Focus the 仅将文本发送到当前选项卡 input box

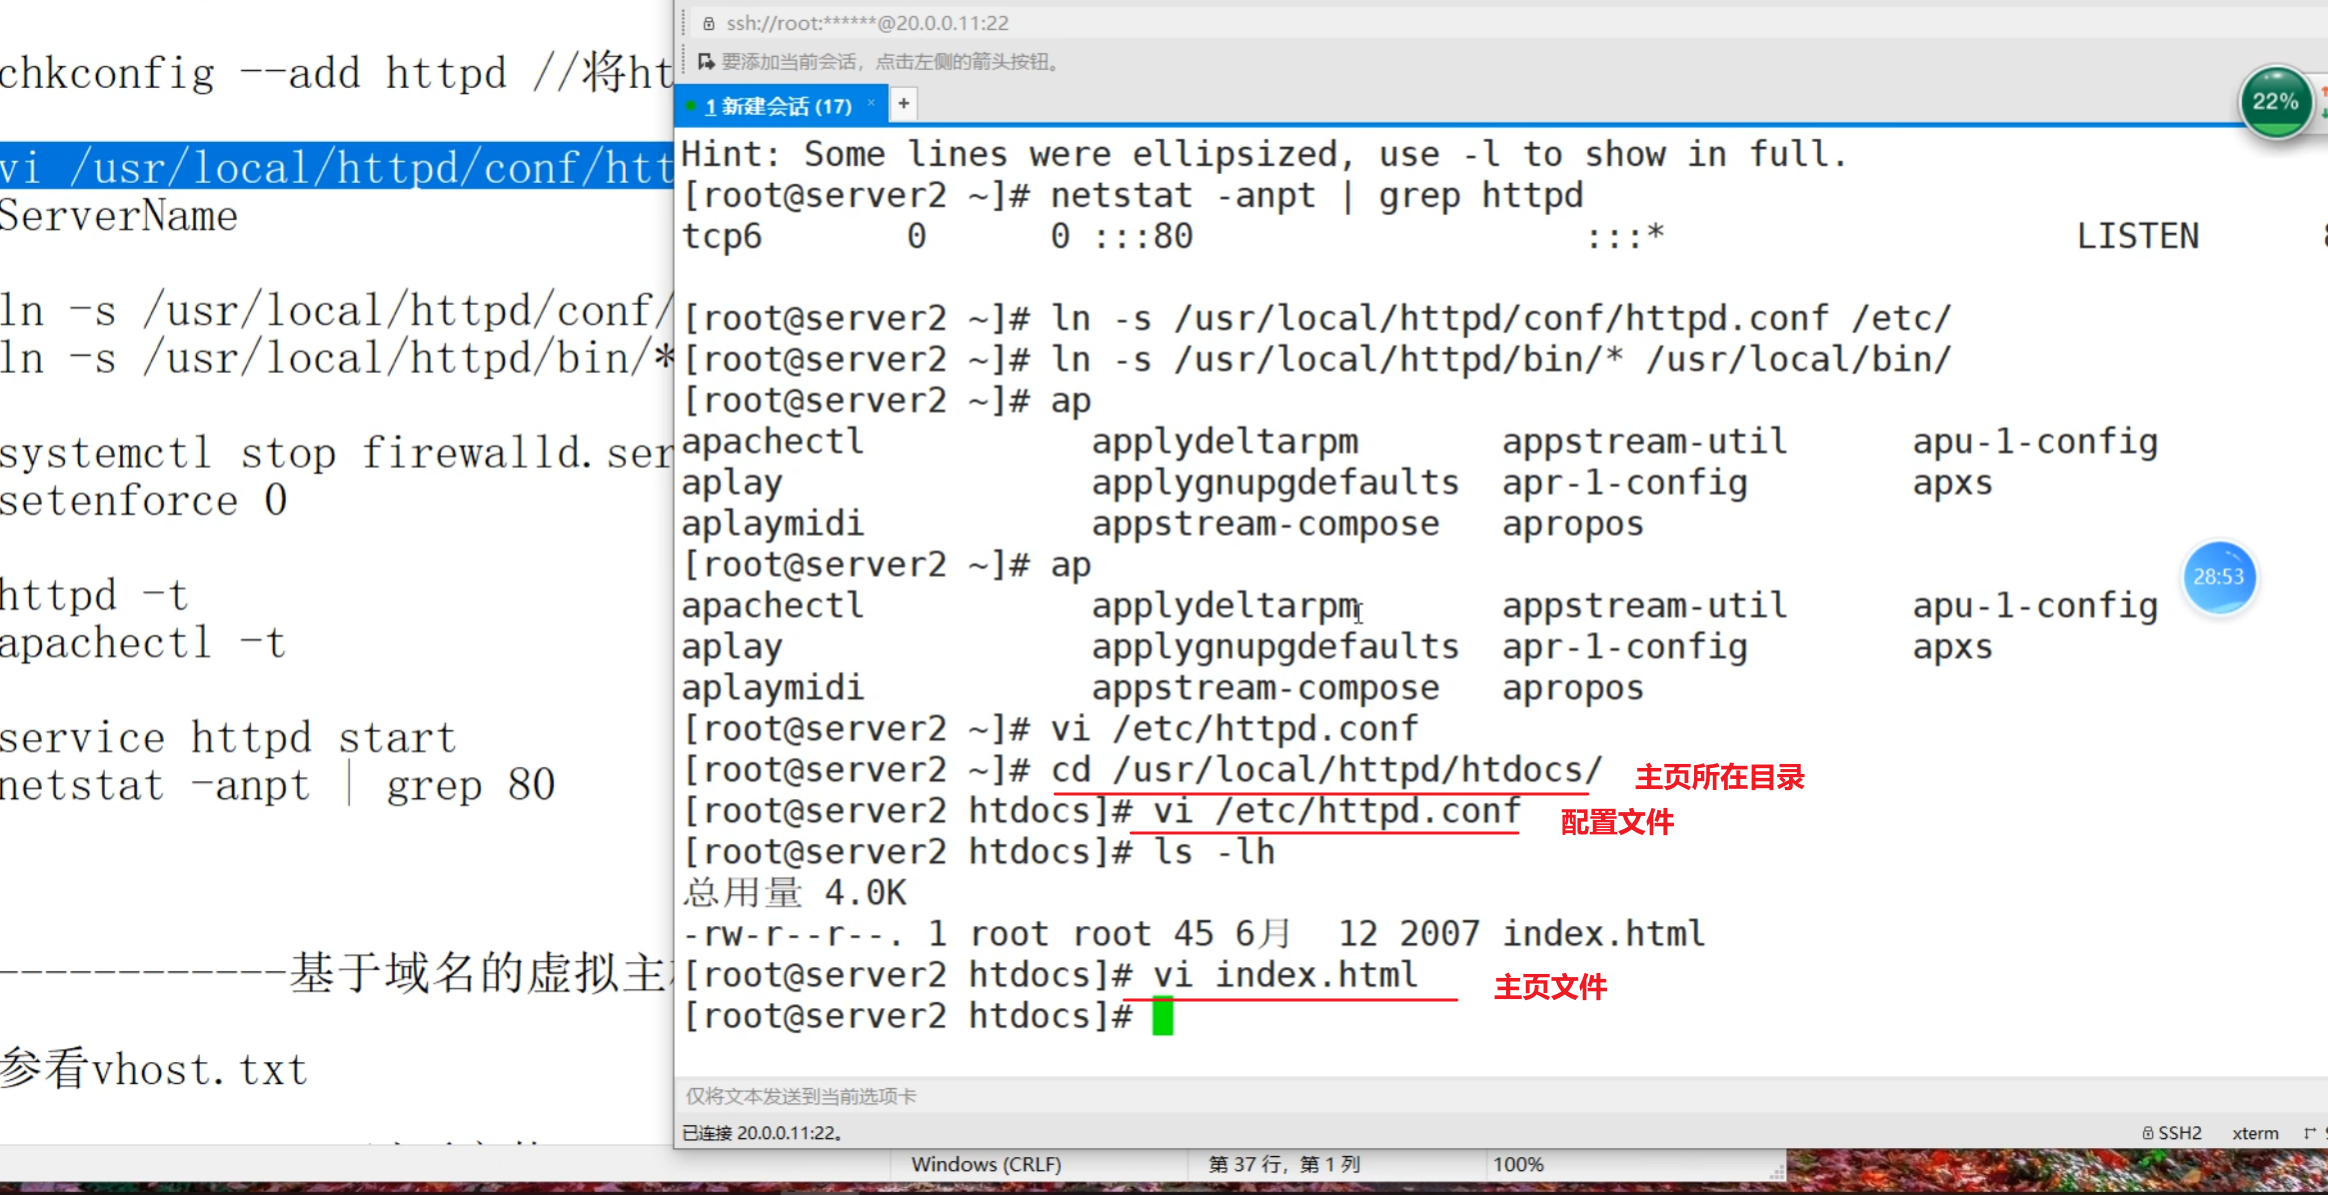[x=1500, y=1096]
